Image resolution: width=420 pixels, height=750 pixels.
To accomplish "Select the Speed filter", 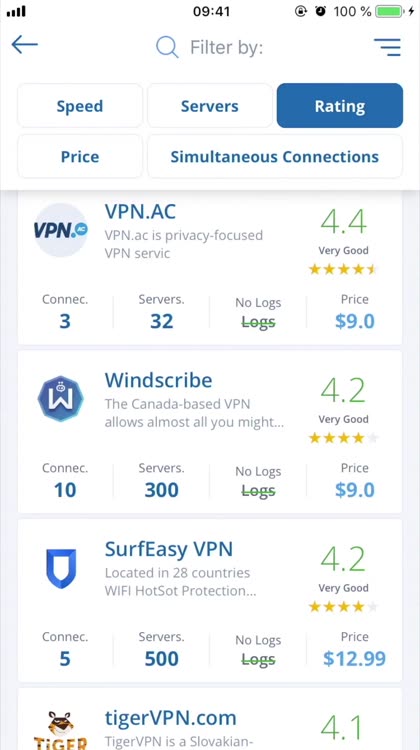I will (80, 106).
